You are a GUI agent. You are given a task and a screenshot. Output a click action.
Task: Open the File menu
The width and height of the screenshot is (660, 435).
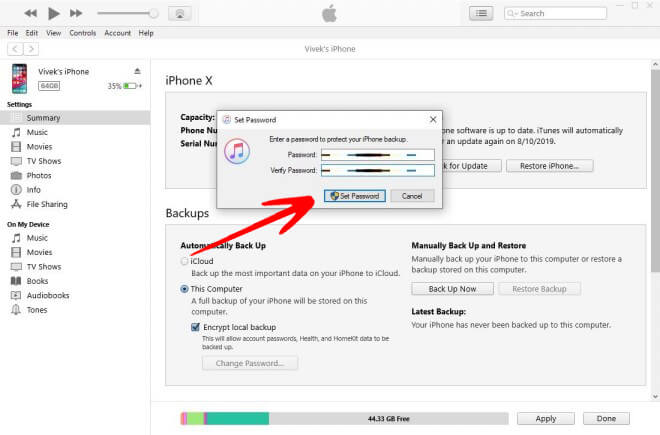click(13, 33)
